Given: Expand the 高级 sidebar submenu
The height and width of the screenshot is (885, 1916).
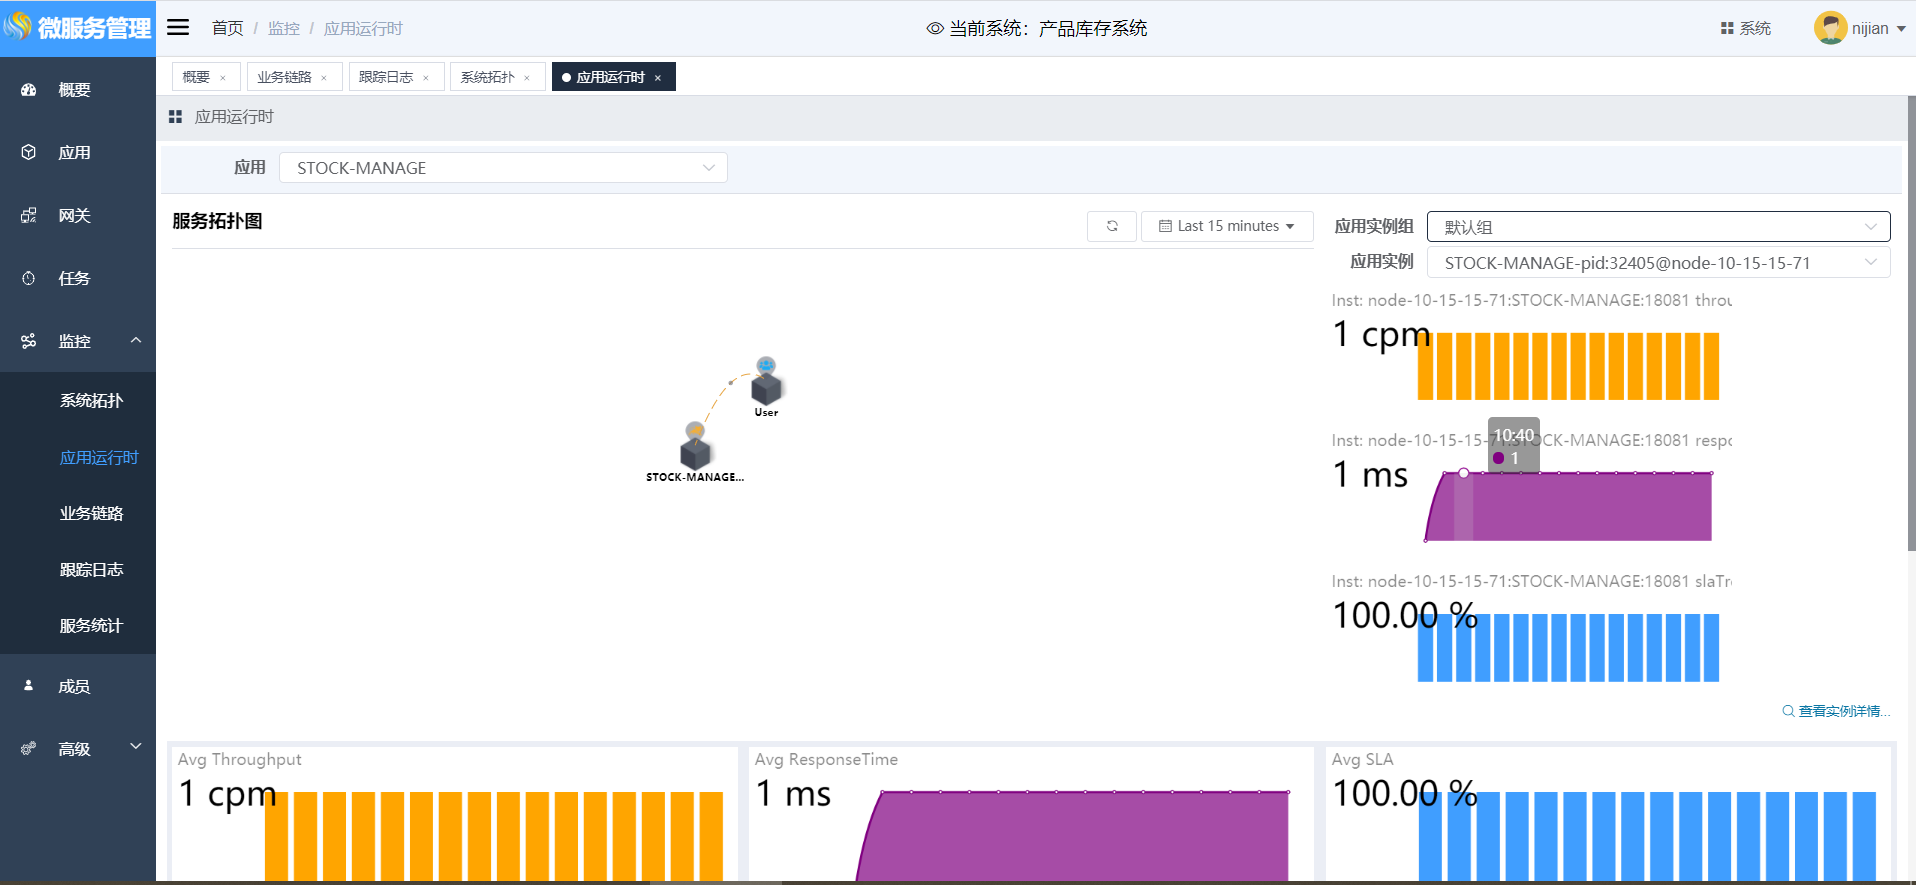Looking at the screenshot, I should click(135, 747).
